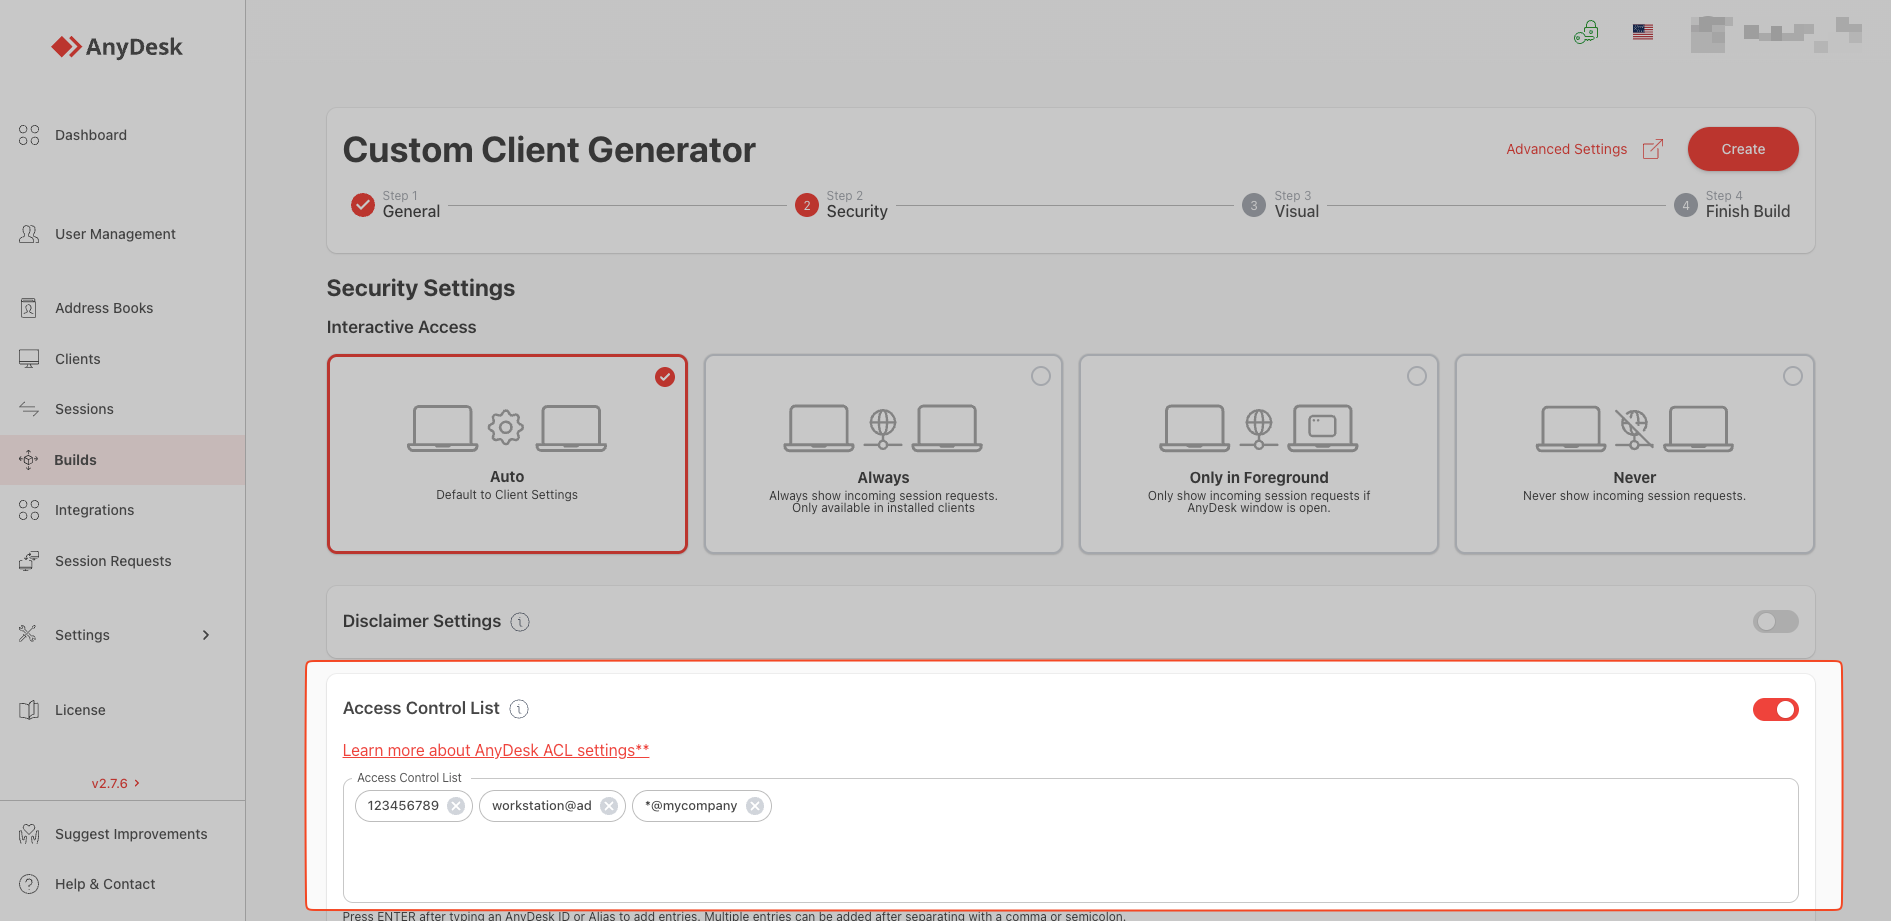Viewport: 1891px width, 921px height.
Task: Select Only in Foreground access option
Action: 1258,454
